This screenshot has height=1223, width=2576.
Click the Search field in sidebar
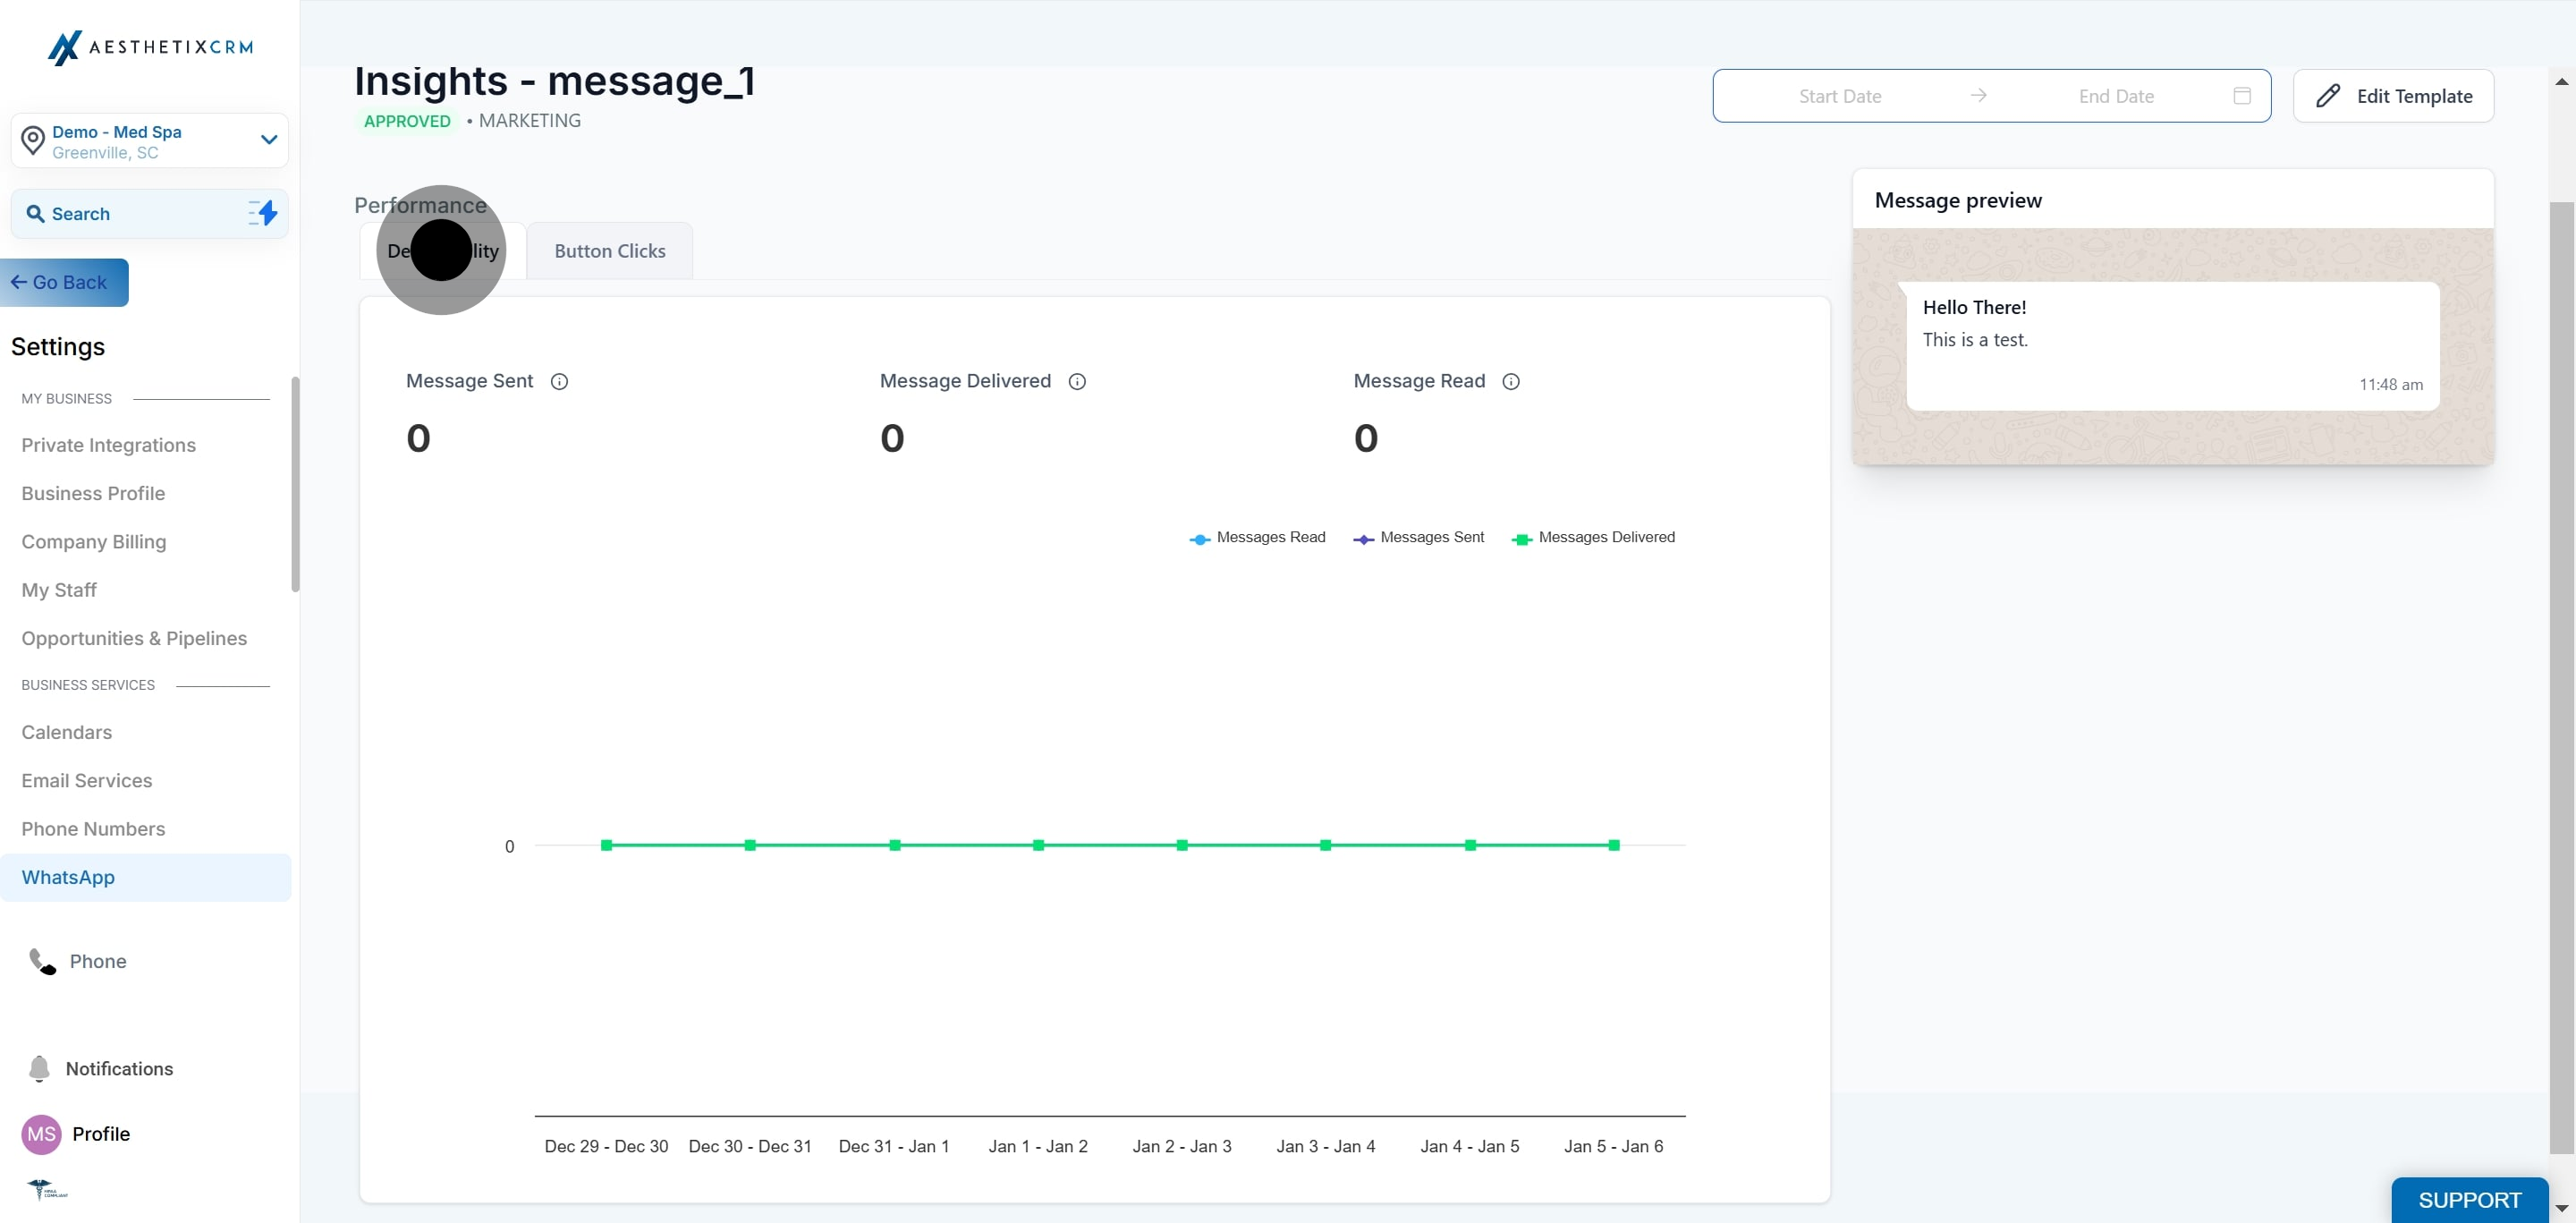coord(150,214)
